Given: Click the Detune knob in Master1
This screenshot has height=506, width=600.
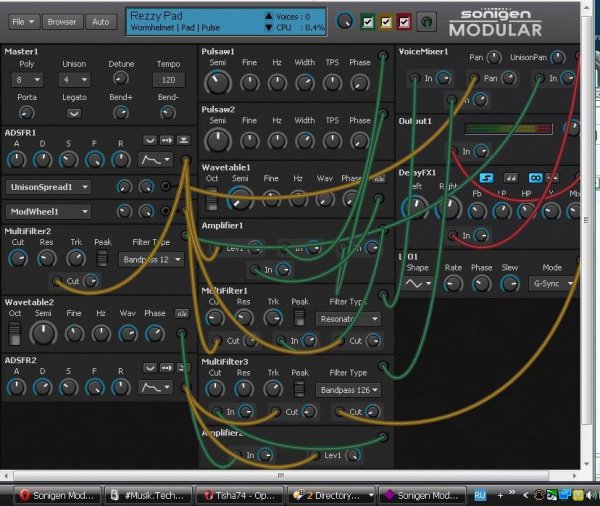Looking at the screenshot, I should click(121, 79).
